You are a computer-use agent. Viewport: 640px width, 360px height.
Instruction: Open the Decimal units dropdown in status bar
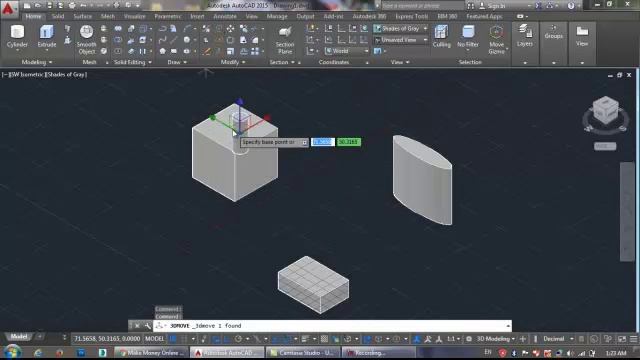coord(558,339)
